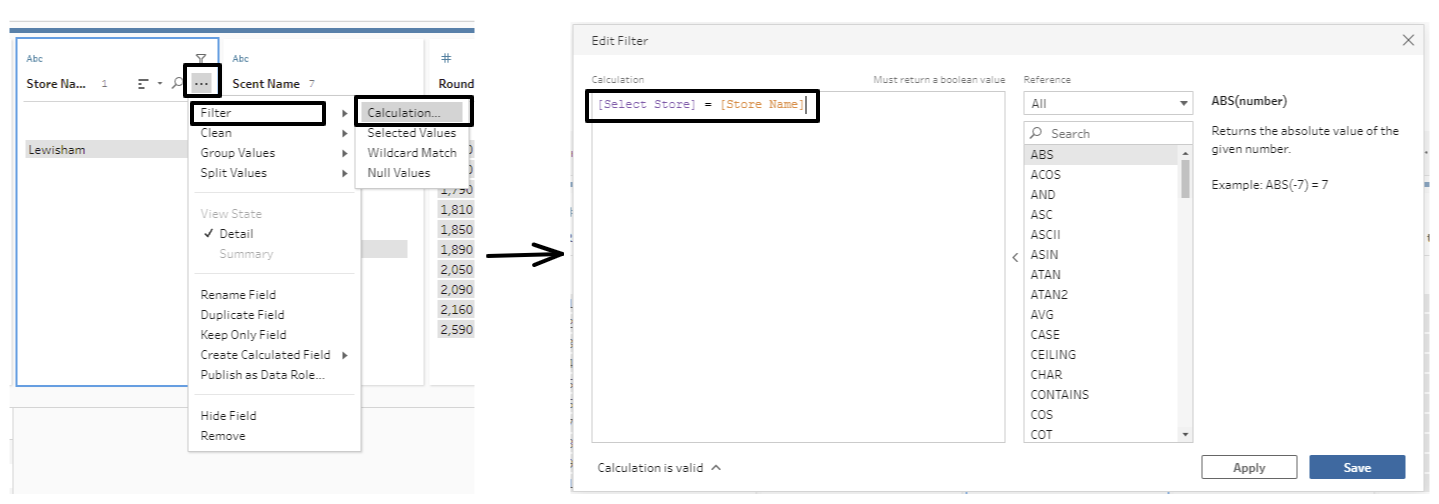Select Remove menu entry
Viewport: 1439px width, 504px height.
tap(273, 436)
